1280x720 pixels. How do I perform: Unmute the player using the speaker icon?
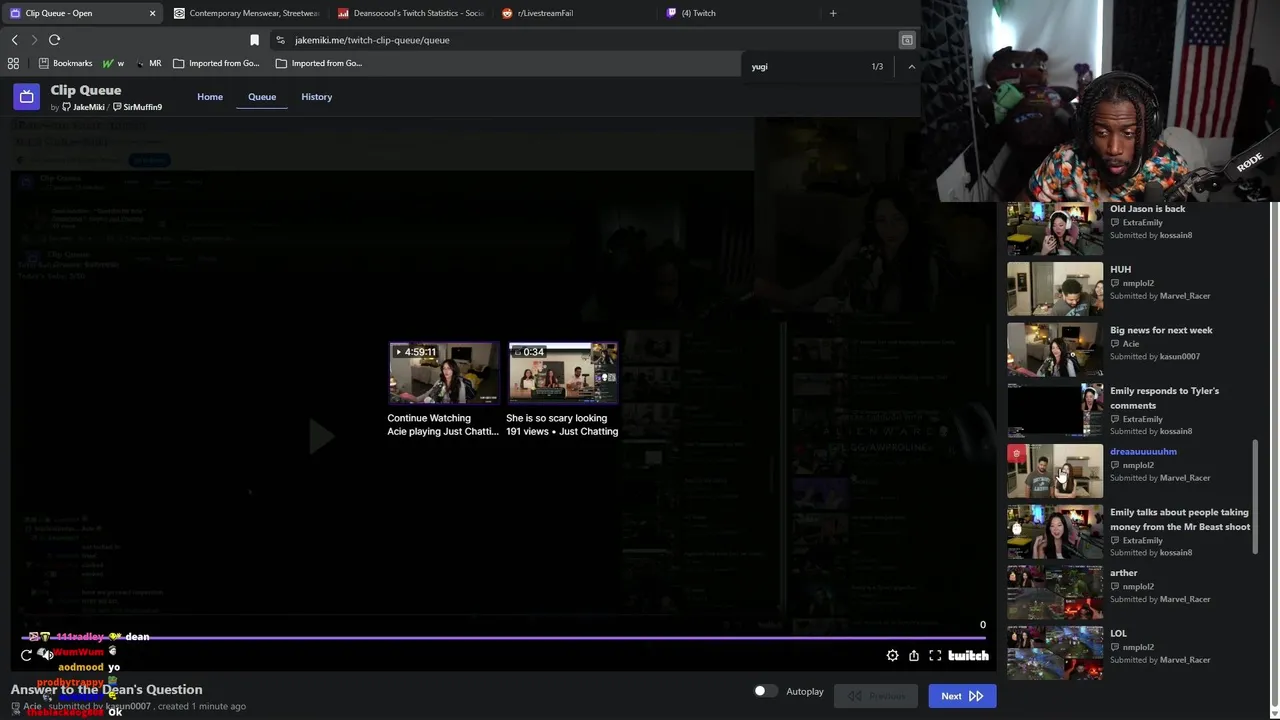click(x=46, y=654)
